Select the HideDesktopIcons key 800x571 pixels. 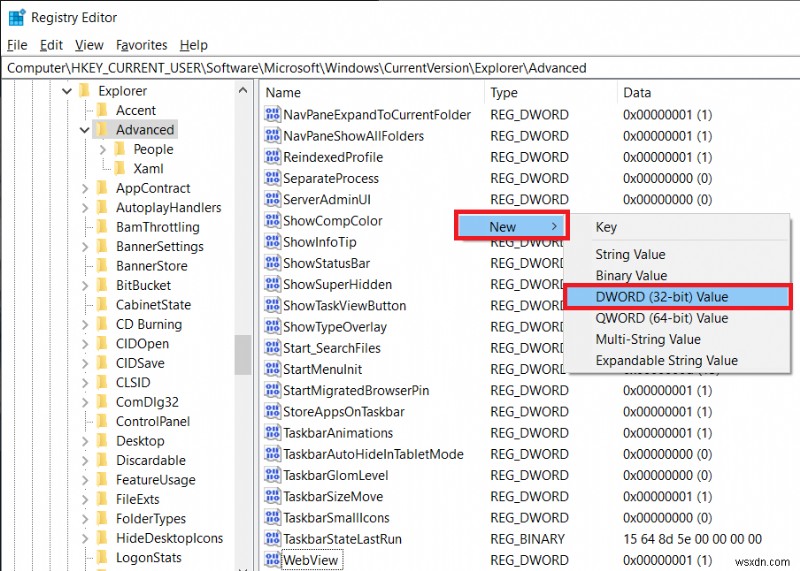(x=169, y=538)
